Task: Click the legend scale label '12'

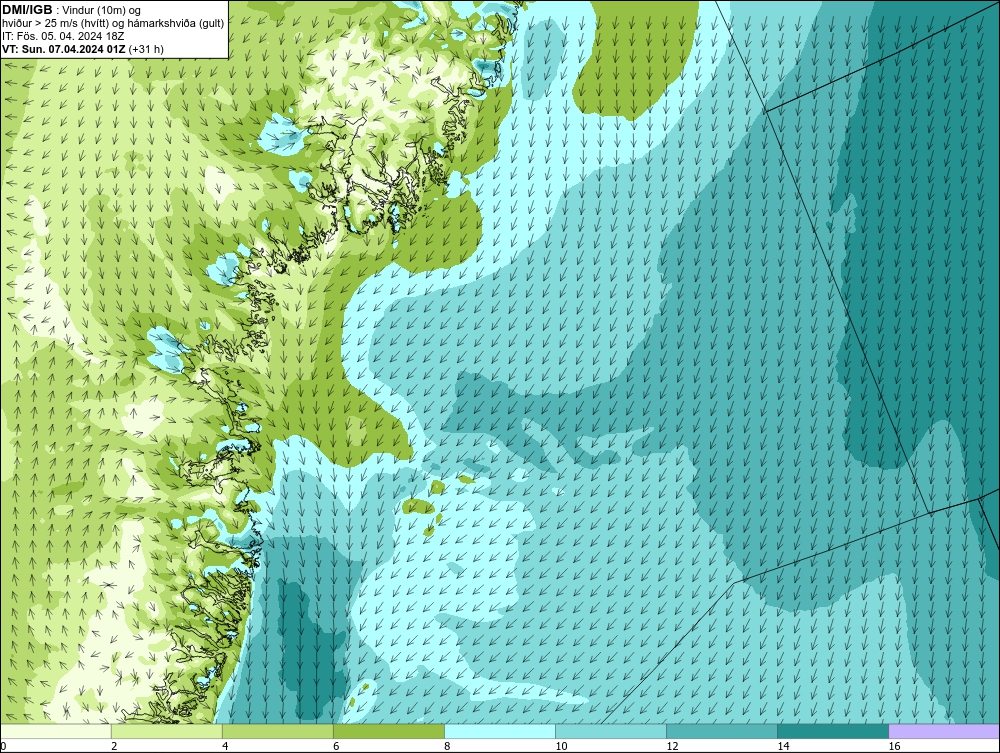Action: tap(672, 747)
